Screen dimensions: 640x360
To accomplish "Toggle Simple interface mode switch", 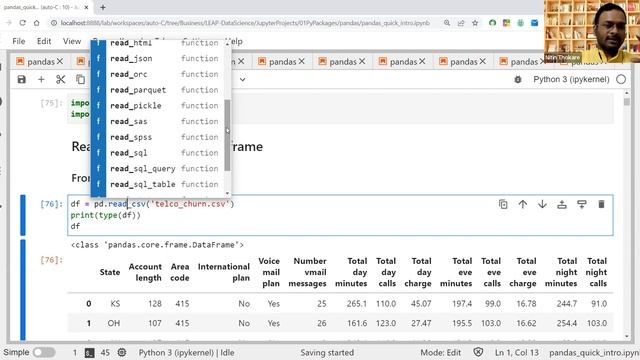I will pos(44,352).
